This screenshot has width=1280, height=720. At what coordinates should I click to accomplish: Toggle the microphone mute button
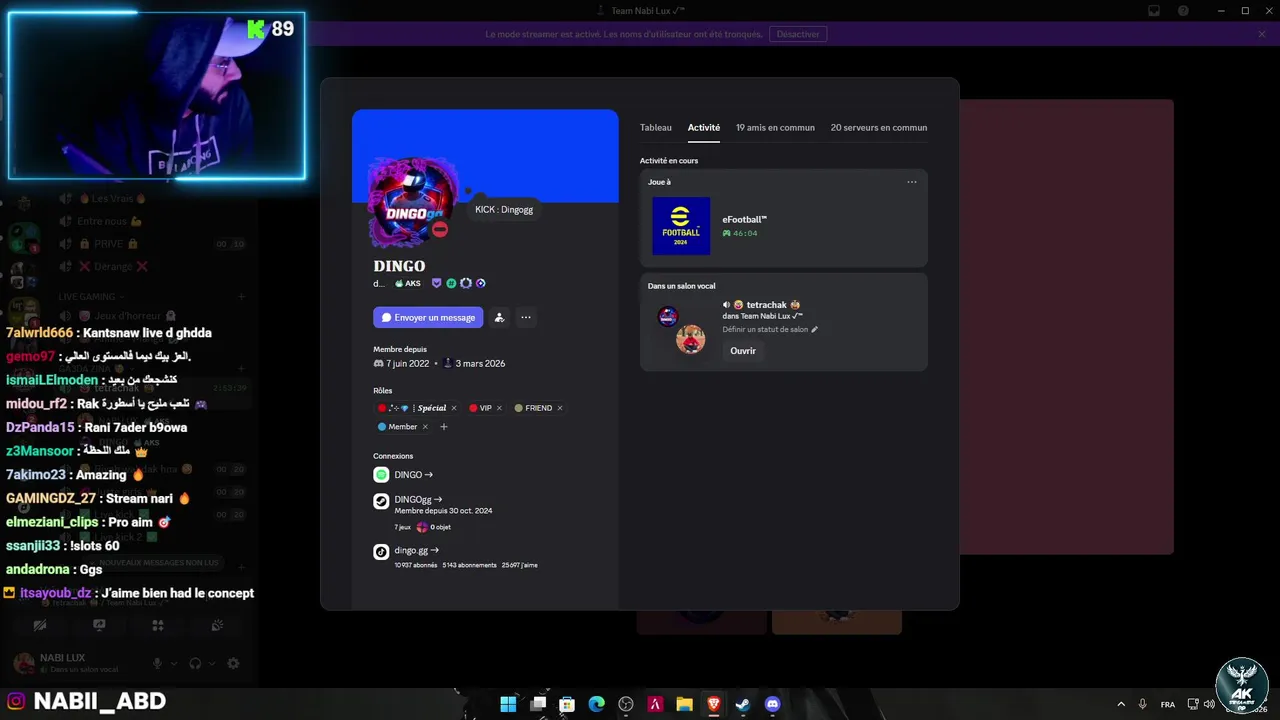(x=157, y=663)
